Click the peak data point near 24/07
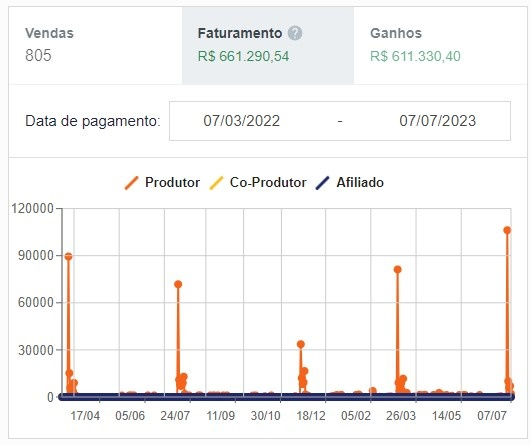531x445 pixels. [x=178, y=284]
